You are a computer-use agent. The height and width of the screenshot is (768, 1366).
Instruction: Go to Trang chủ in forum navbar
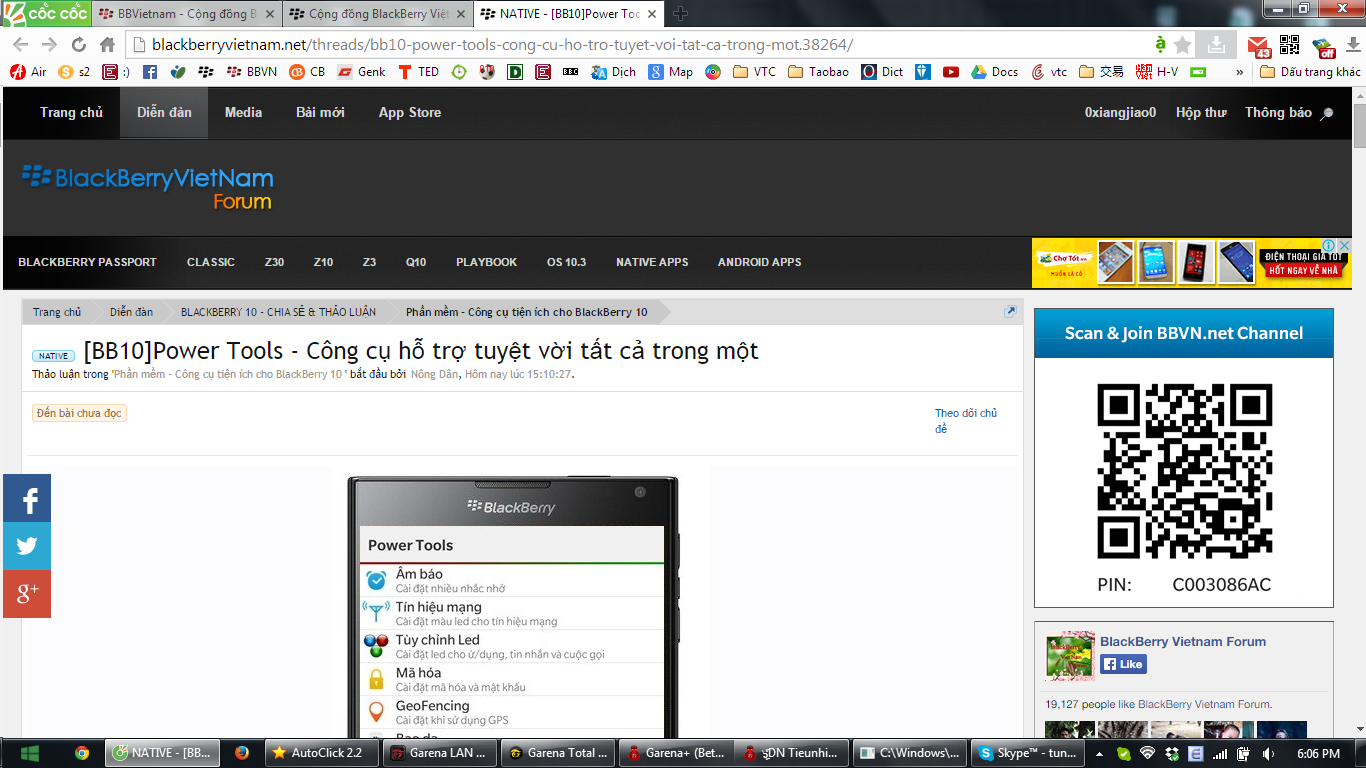[71, 113]
